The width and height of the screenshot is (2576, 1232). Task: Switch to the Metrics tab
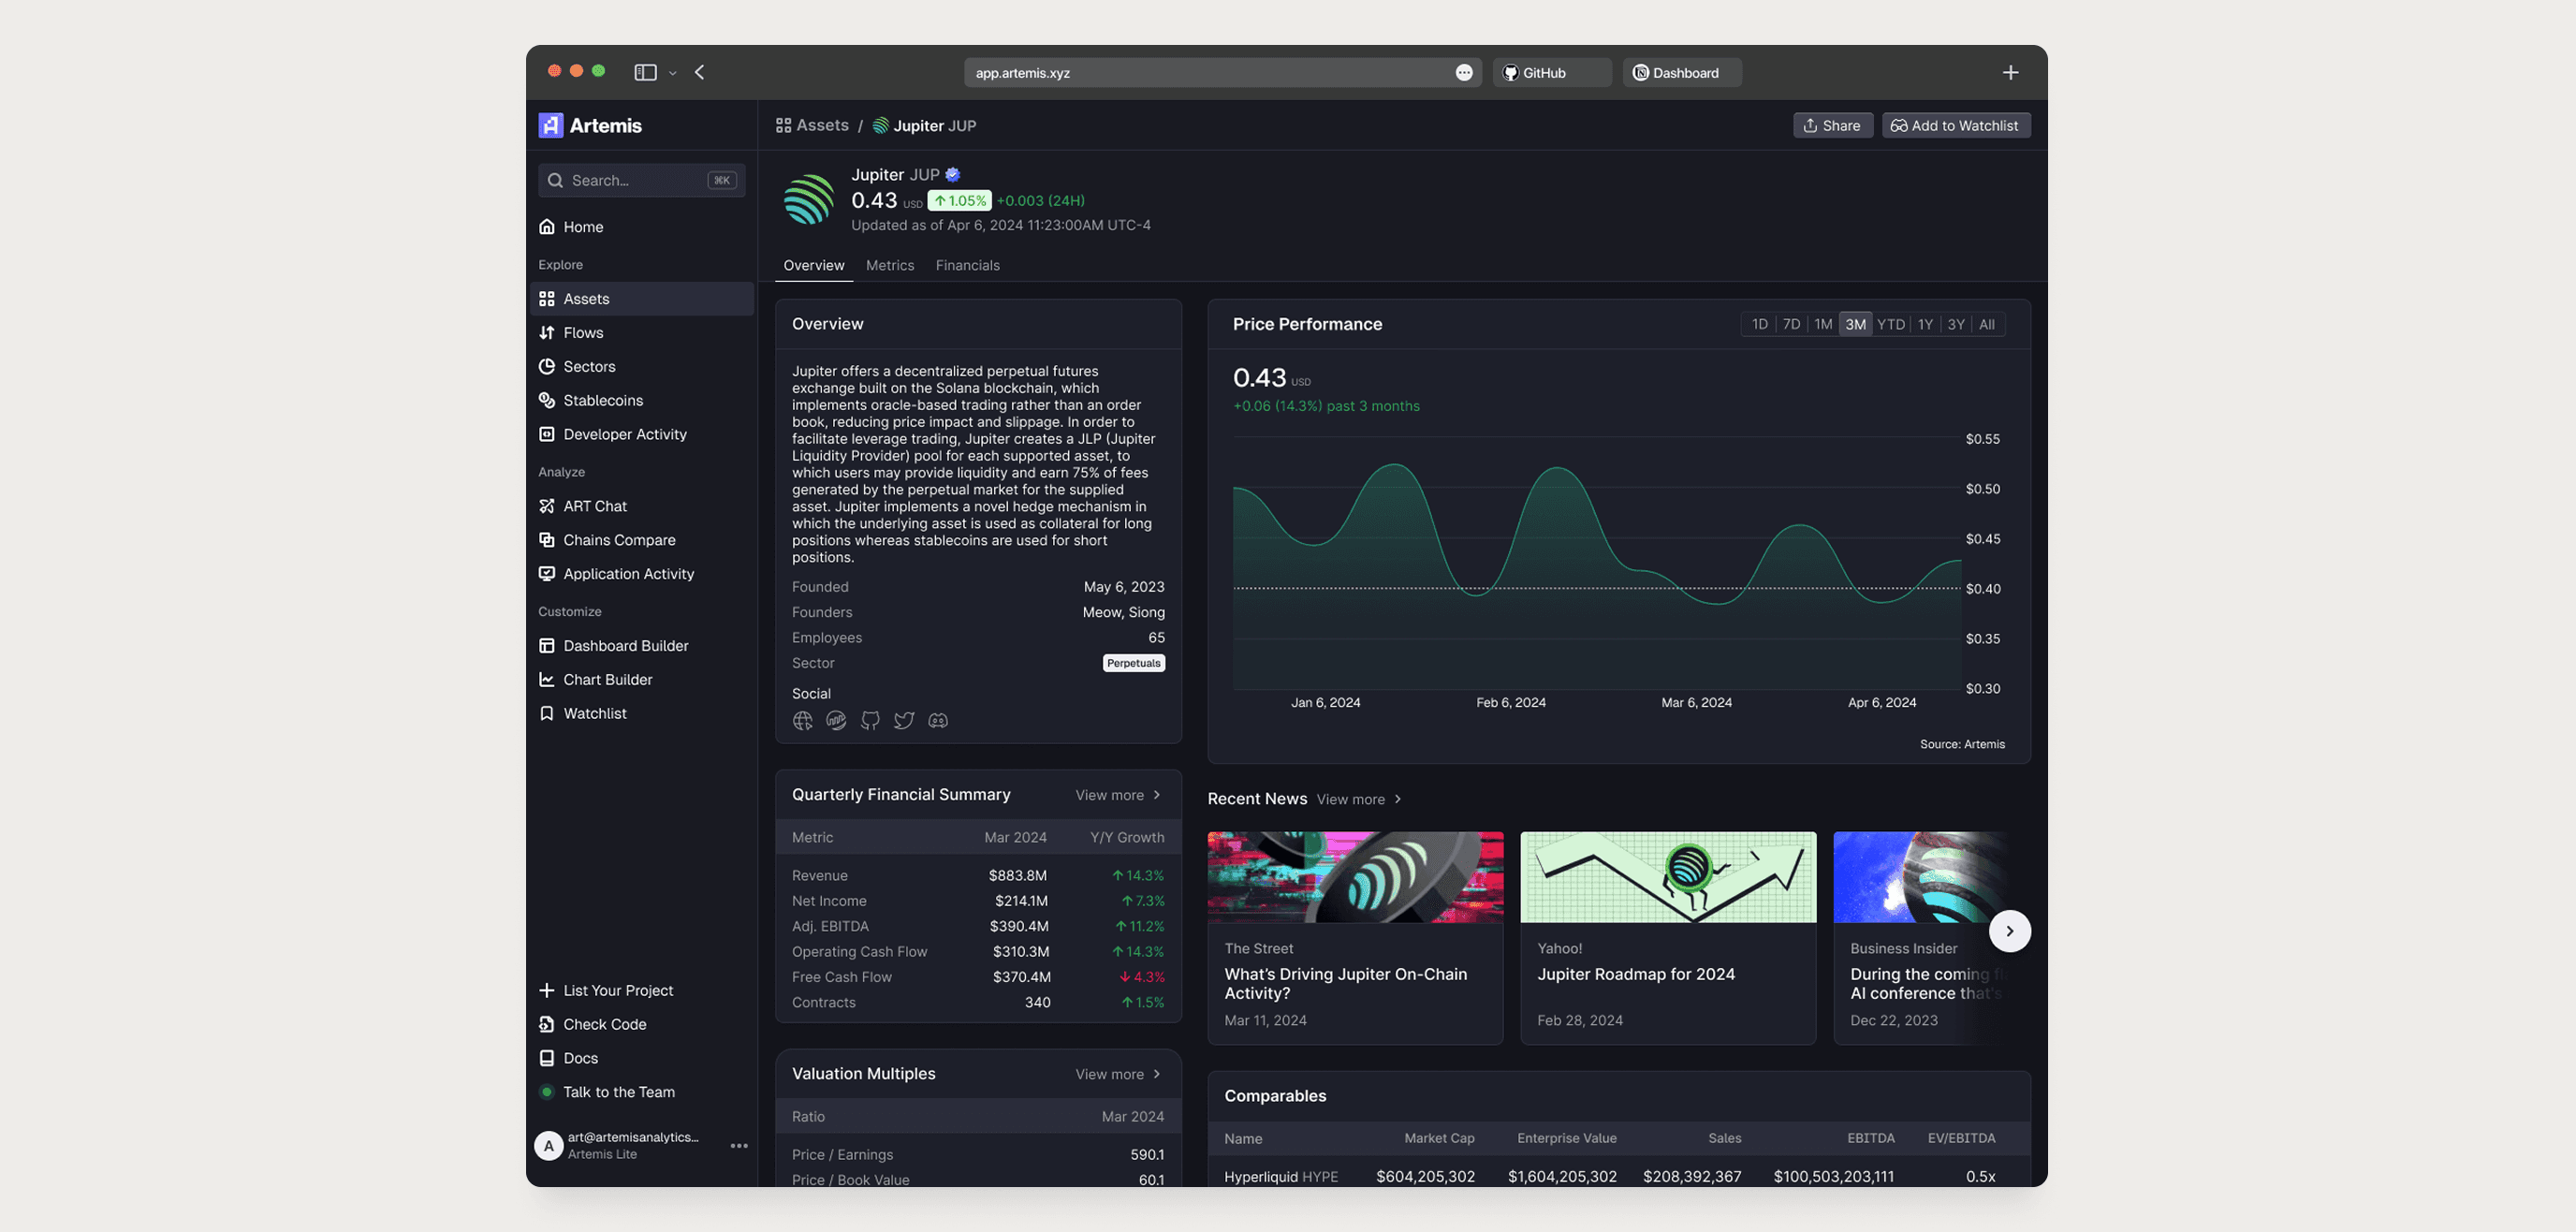(889, 265)
